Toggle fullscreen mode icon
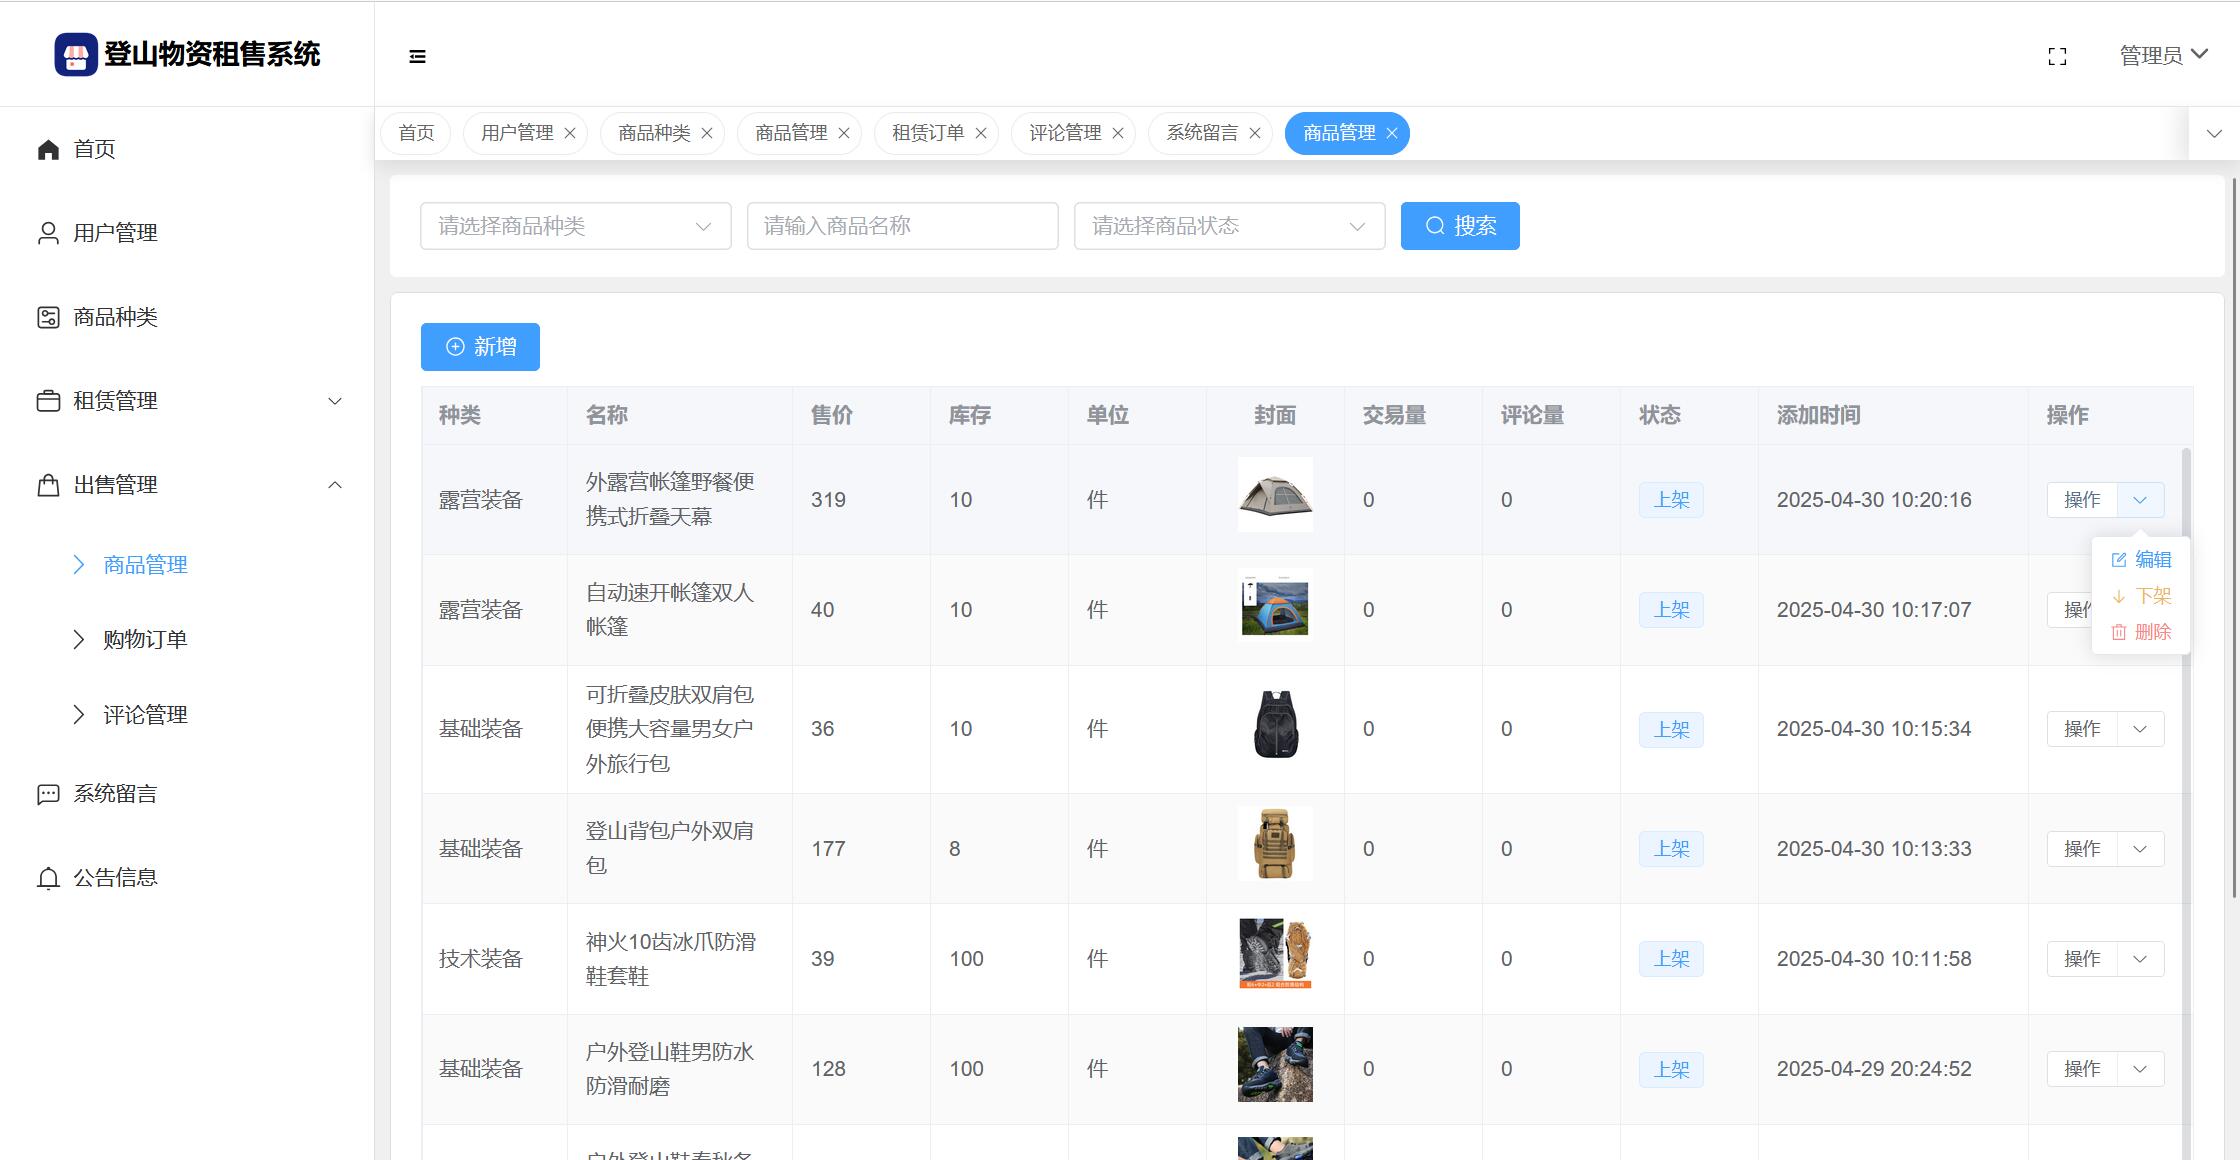 2057,56
